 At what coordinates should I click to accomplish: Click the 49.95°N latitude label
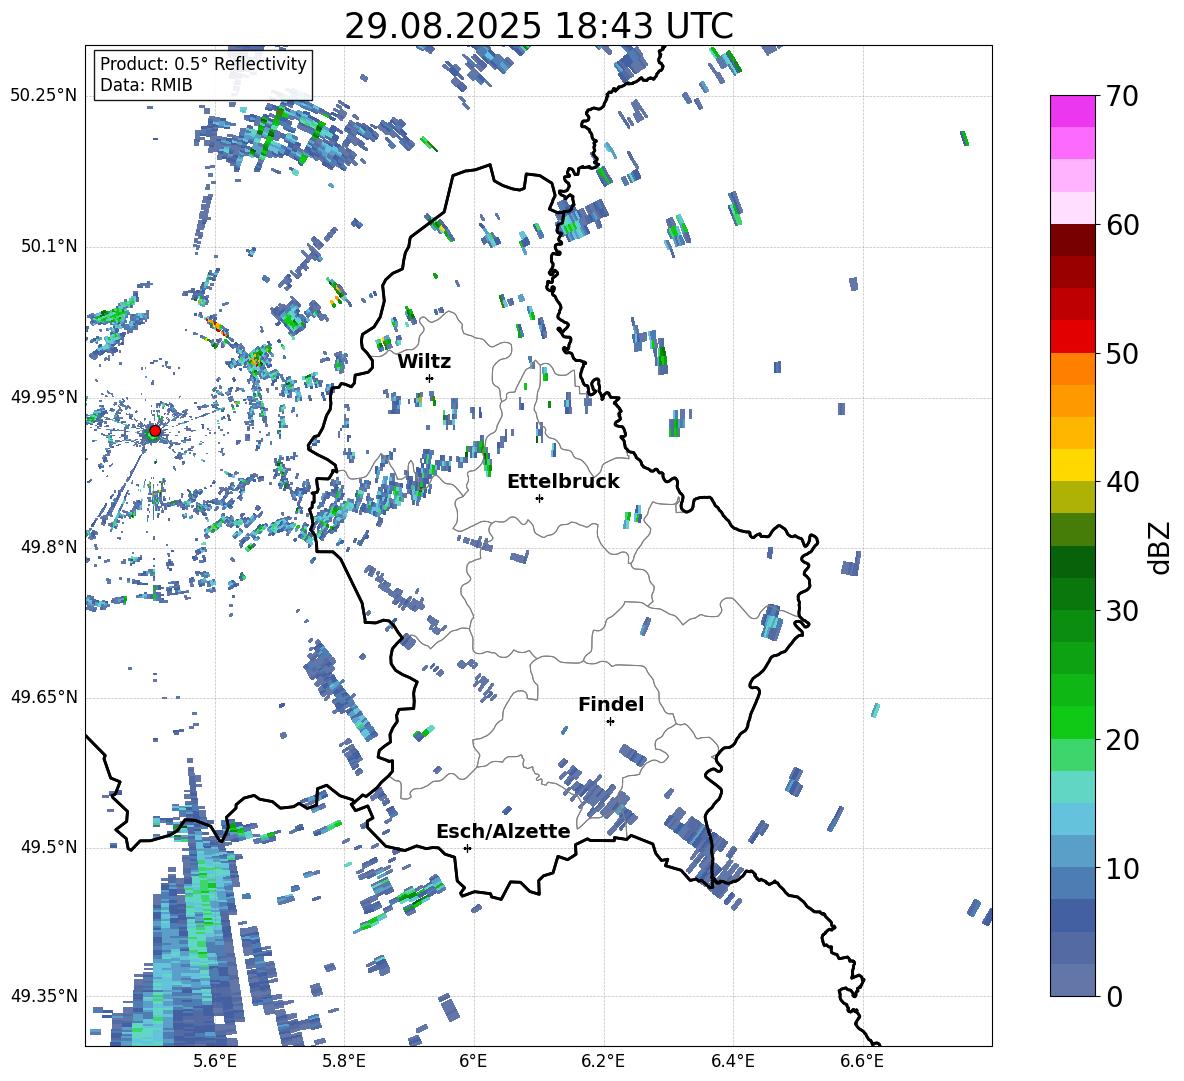(x=44, y=396)
